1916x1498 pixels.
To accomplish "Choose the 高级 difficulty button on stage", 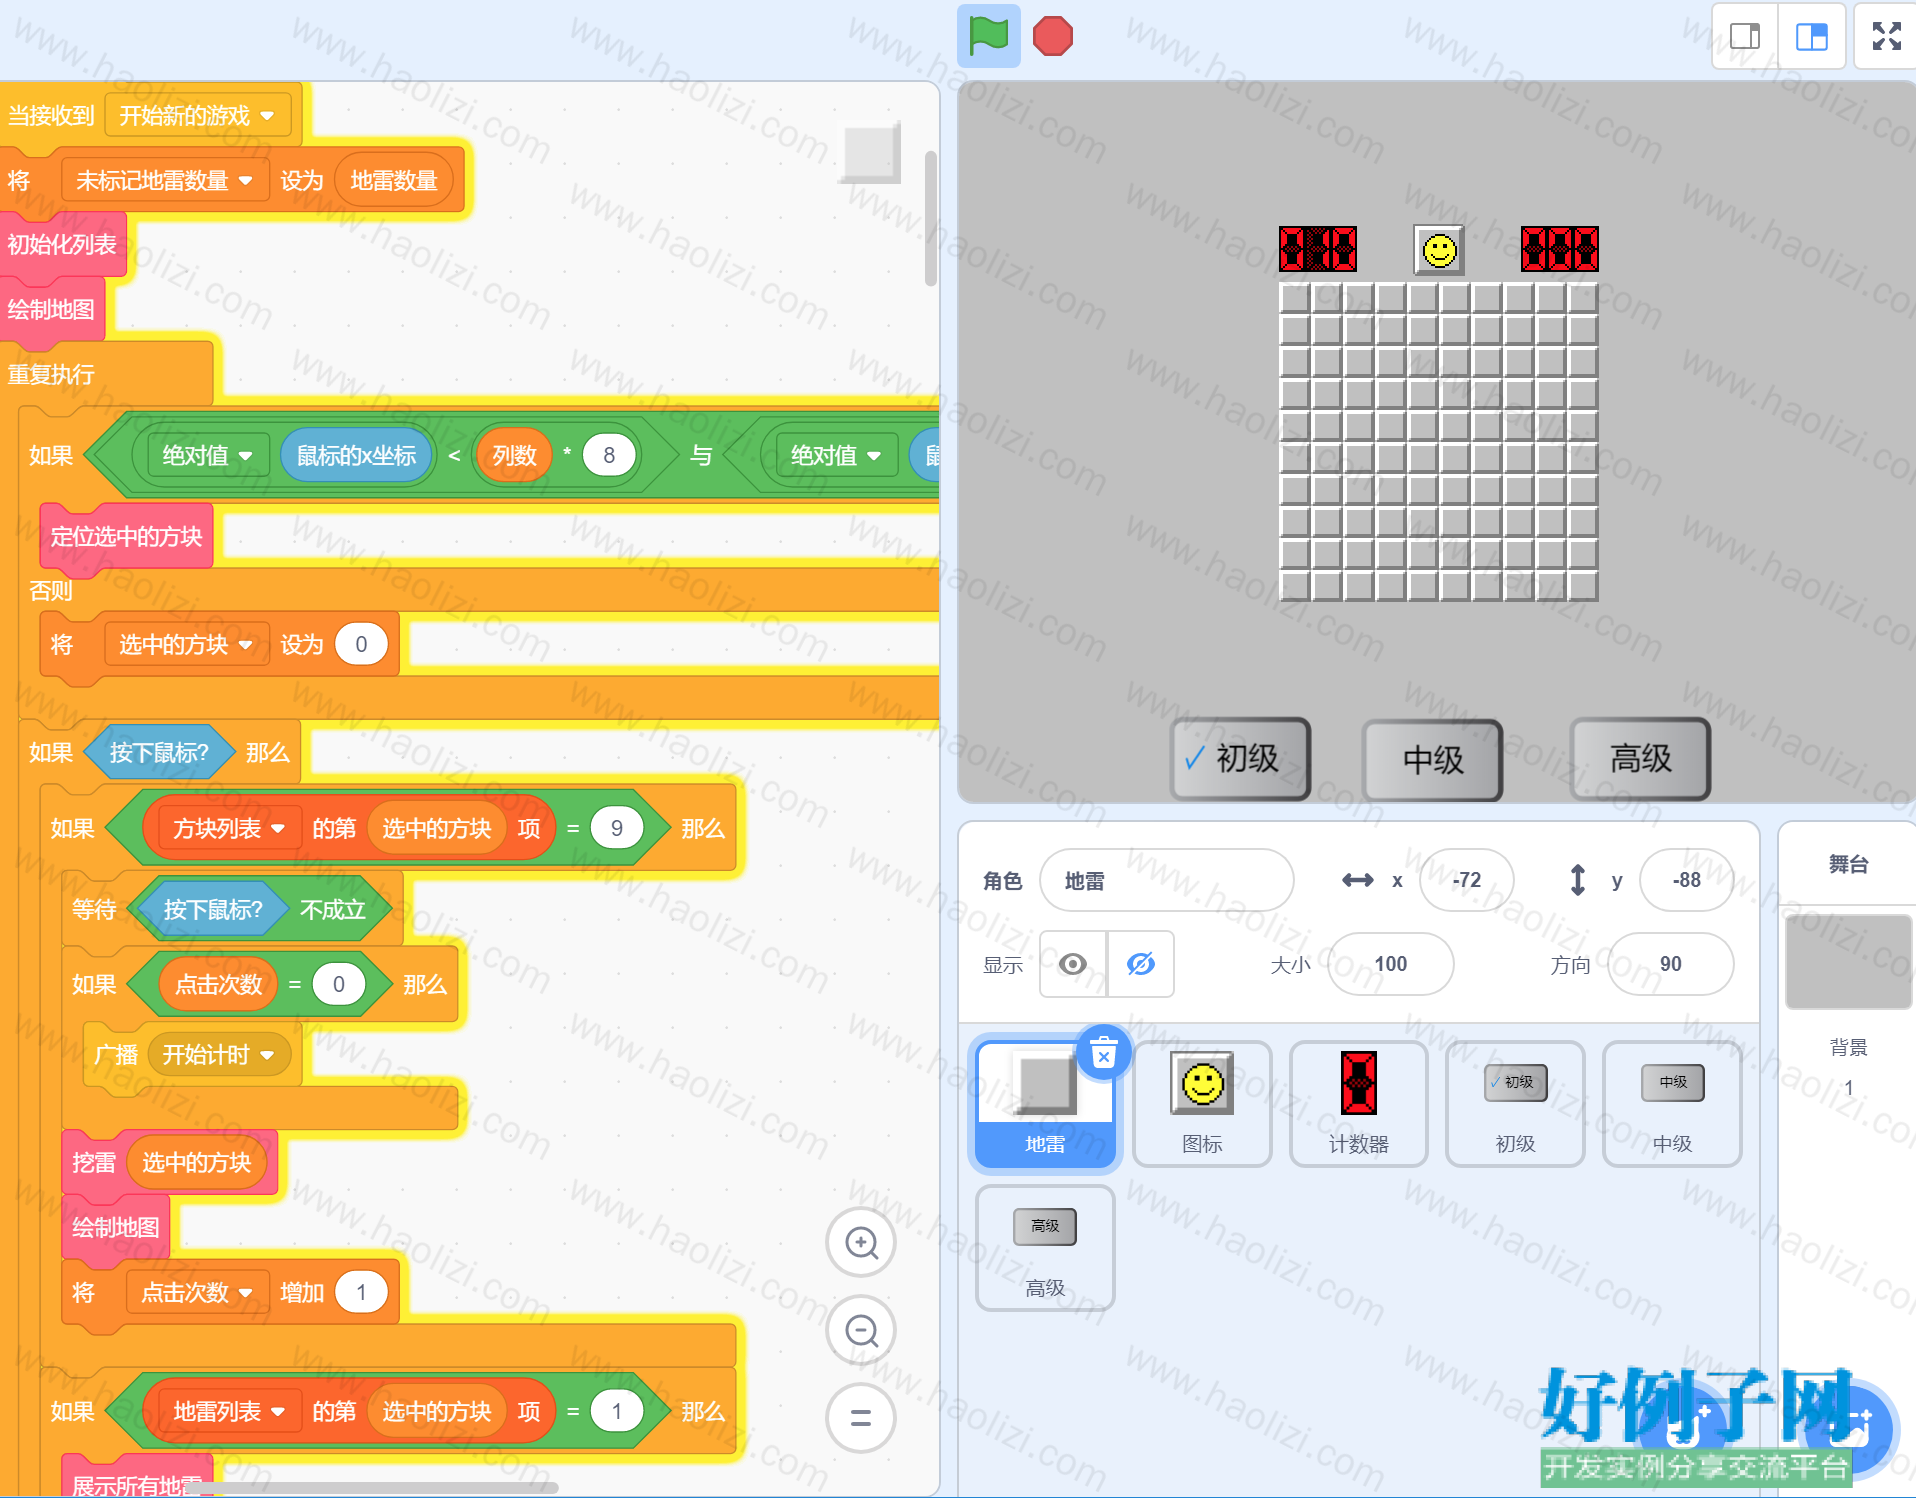I will coord(1641,758).
